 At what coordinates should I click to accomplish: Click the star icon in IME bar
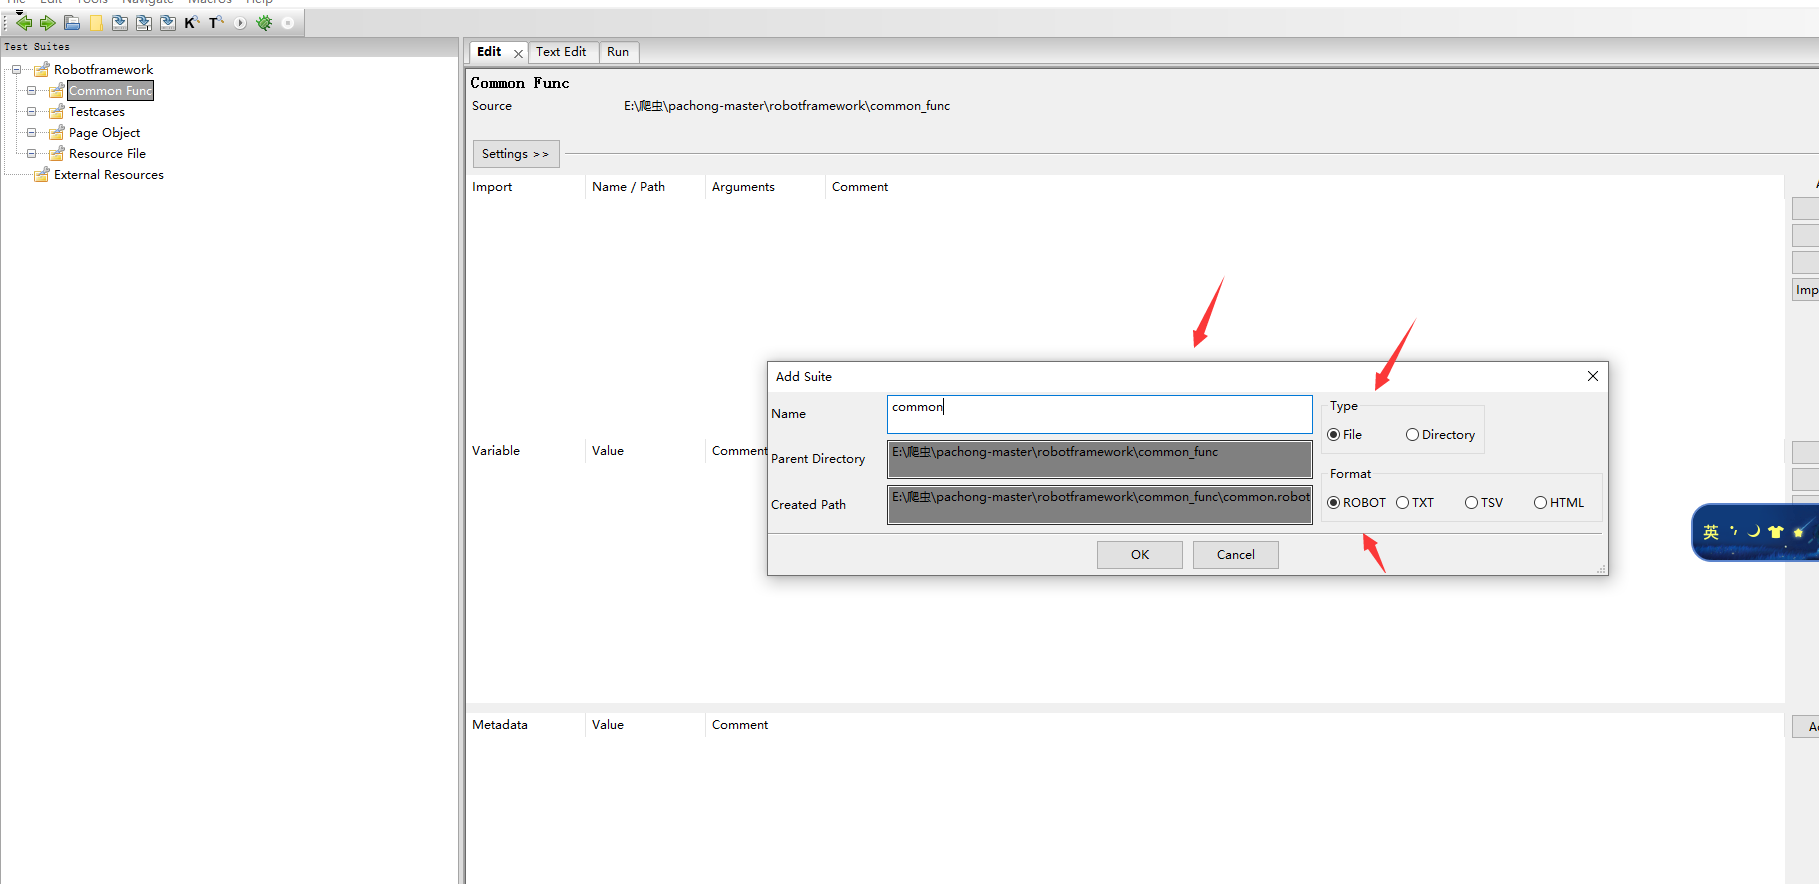tap(1798, 532)
